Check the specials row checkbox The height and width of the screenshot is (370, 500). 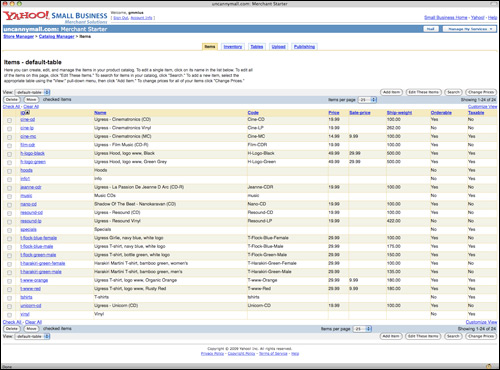coord(9,230)
